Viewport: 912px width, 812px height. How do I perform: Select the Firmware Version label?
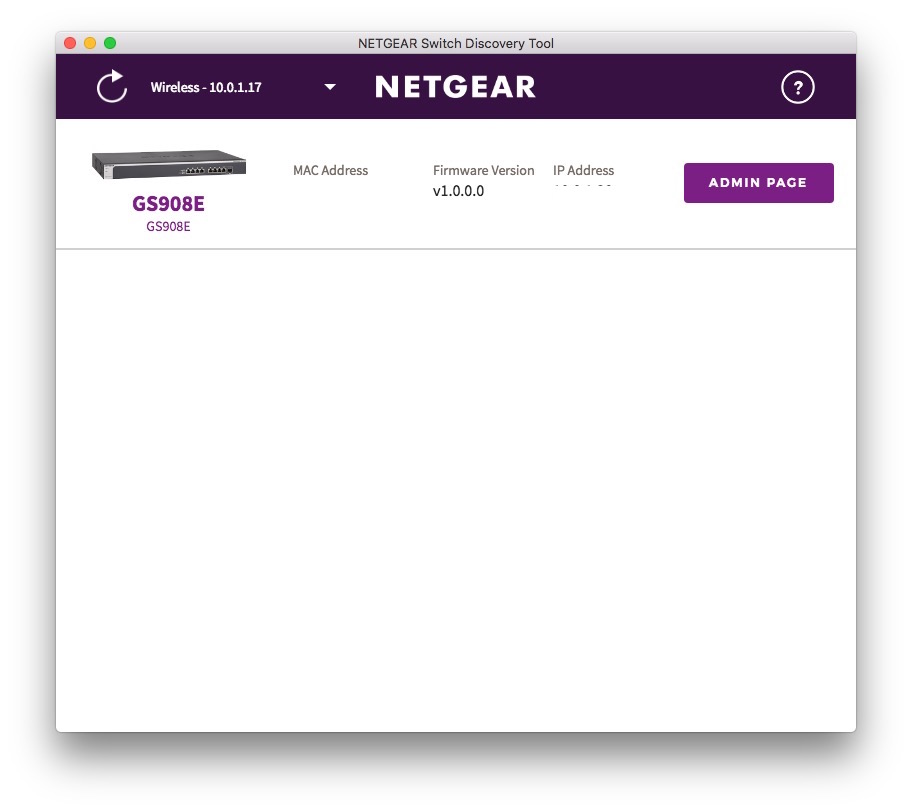coord(483,170)
